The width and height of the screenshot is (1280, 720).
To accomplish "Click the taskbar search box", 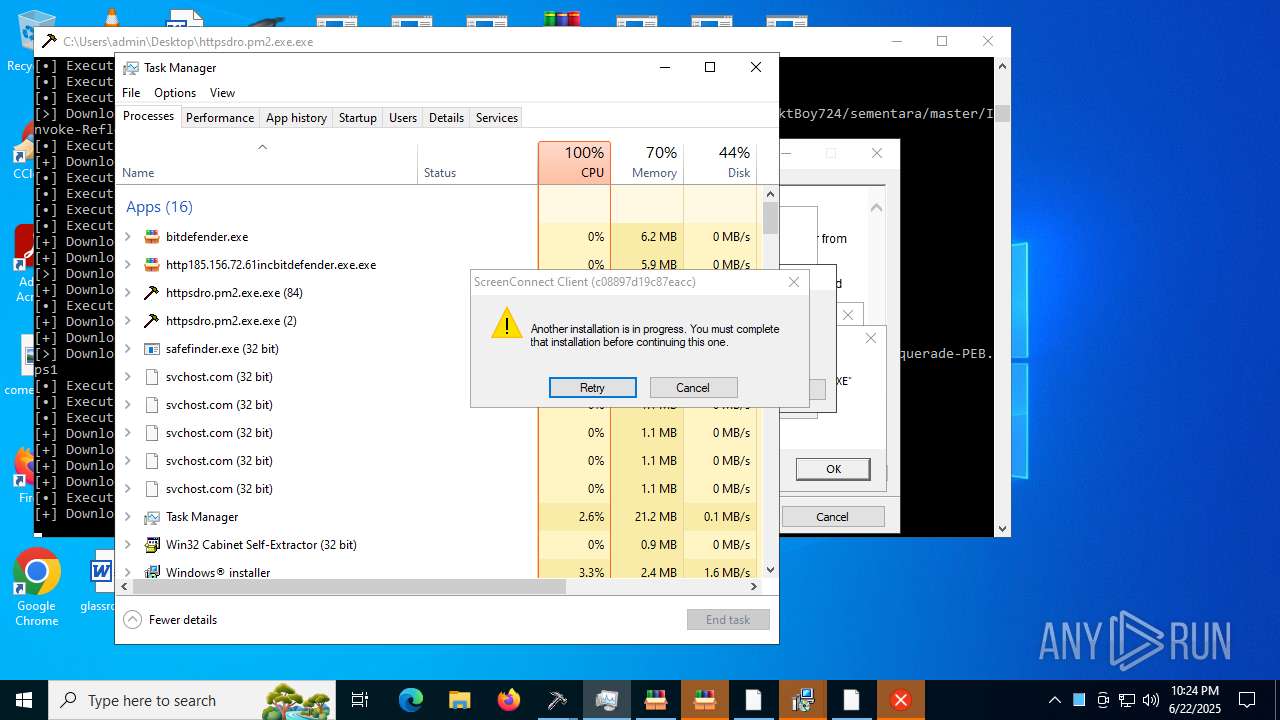I will click(192, 700).
